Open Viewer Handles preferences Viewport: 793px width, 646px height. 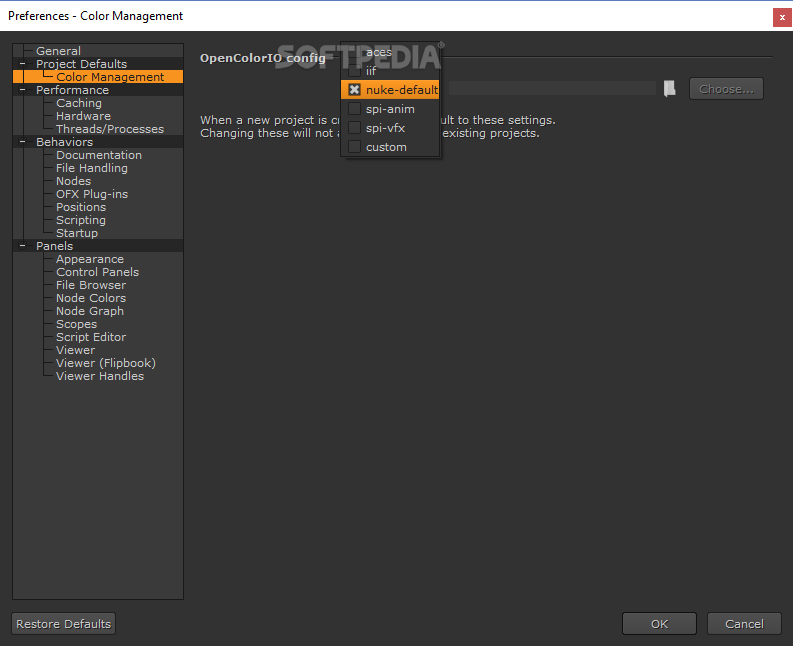point(100,376)
